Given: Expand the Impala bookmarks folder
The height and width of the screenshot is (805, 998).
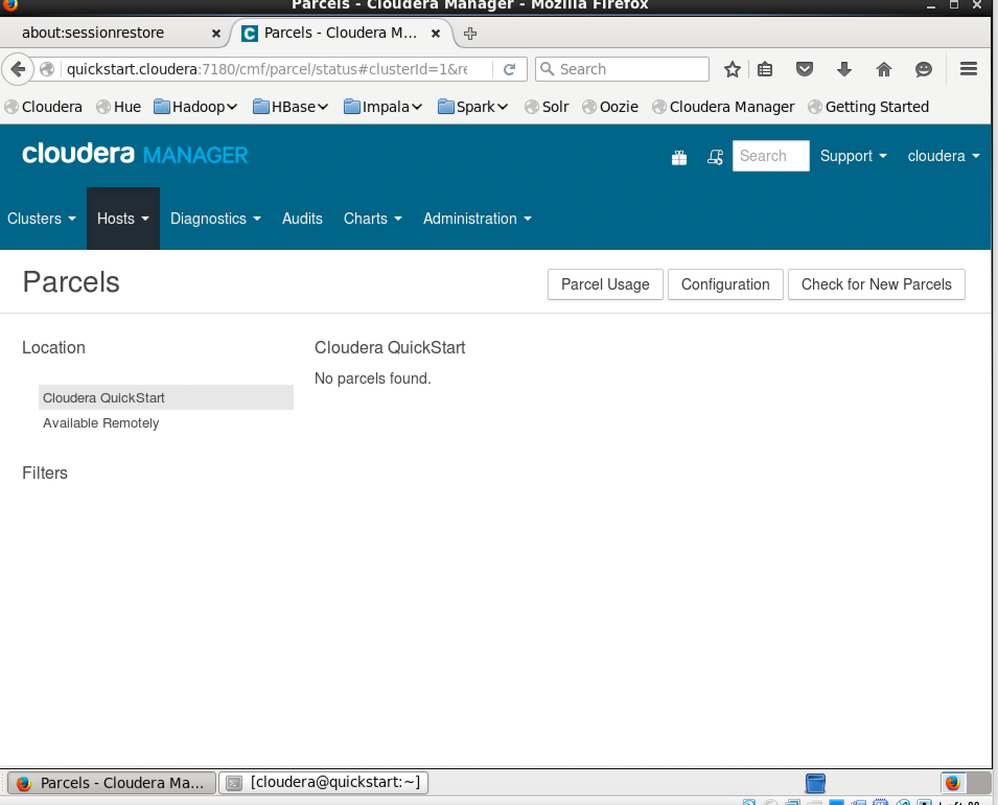Looking at the screenshot, I should point(383,107).
